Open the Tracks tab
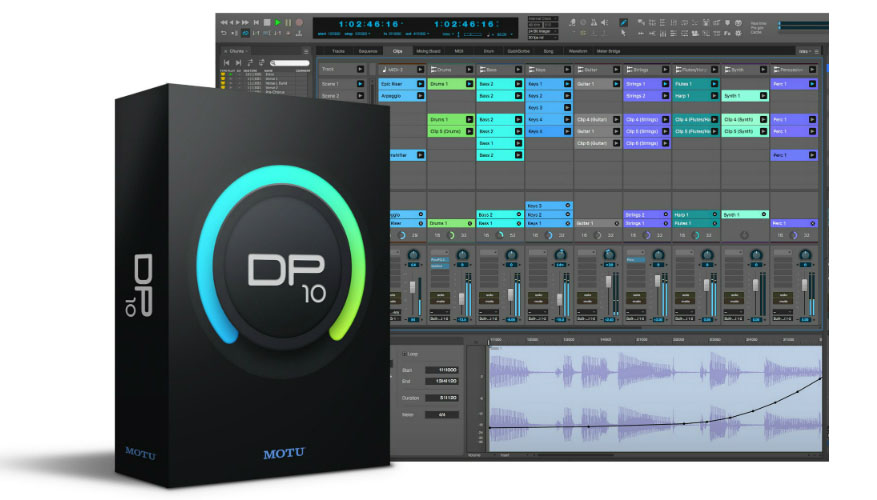This screenshot has height=500, width=877. pos(338,51)
